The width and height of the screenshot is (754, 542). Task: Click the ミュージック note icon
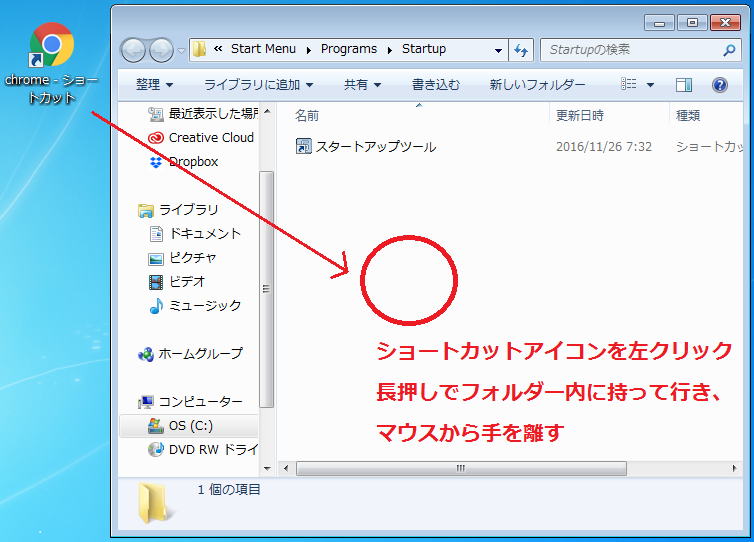pos(156,306)
